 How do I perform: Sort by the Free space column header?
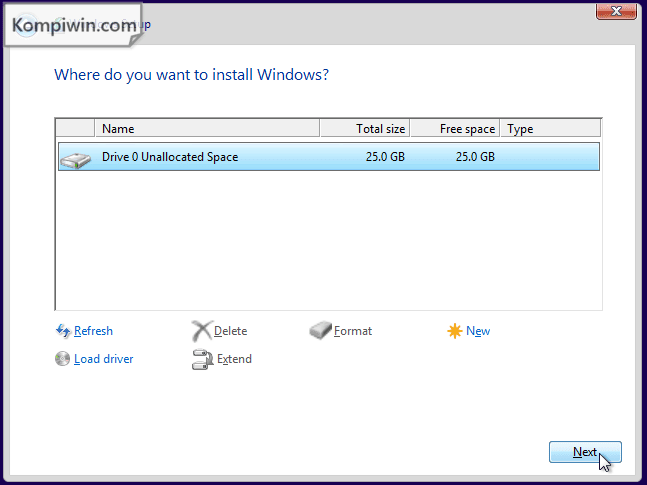point(455,129)
